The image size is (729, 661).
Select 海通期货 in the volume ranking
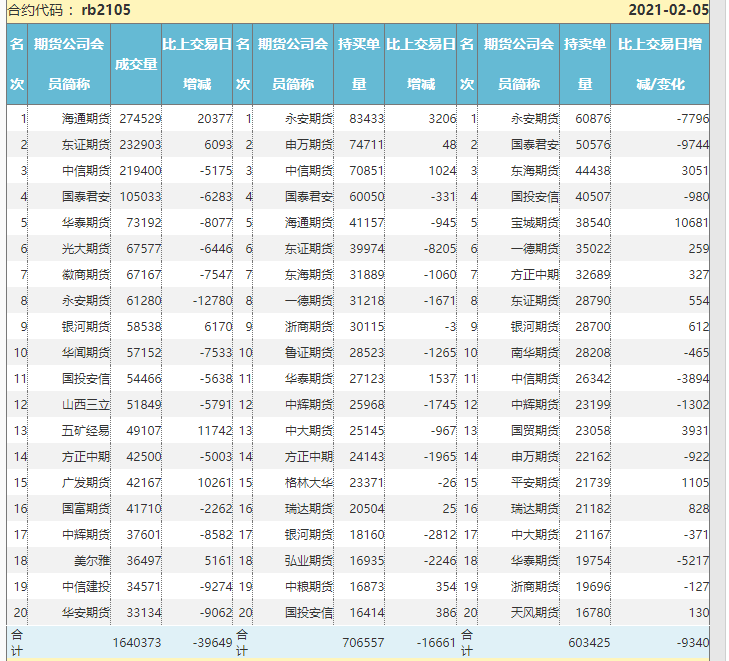[86, 119]
